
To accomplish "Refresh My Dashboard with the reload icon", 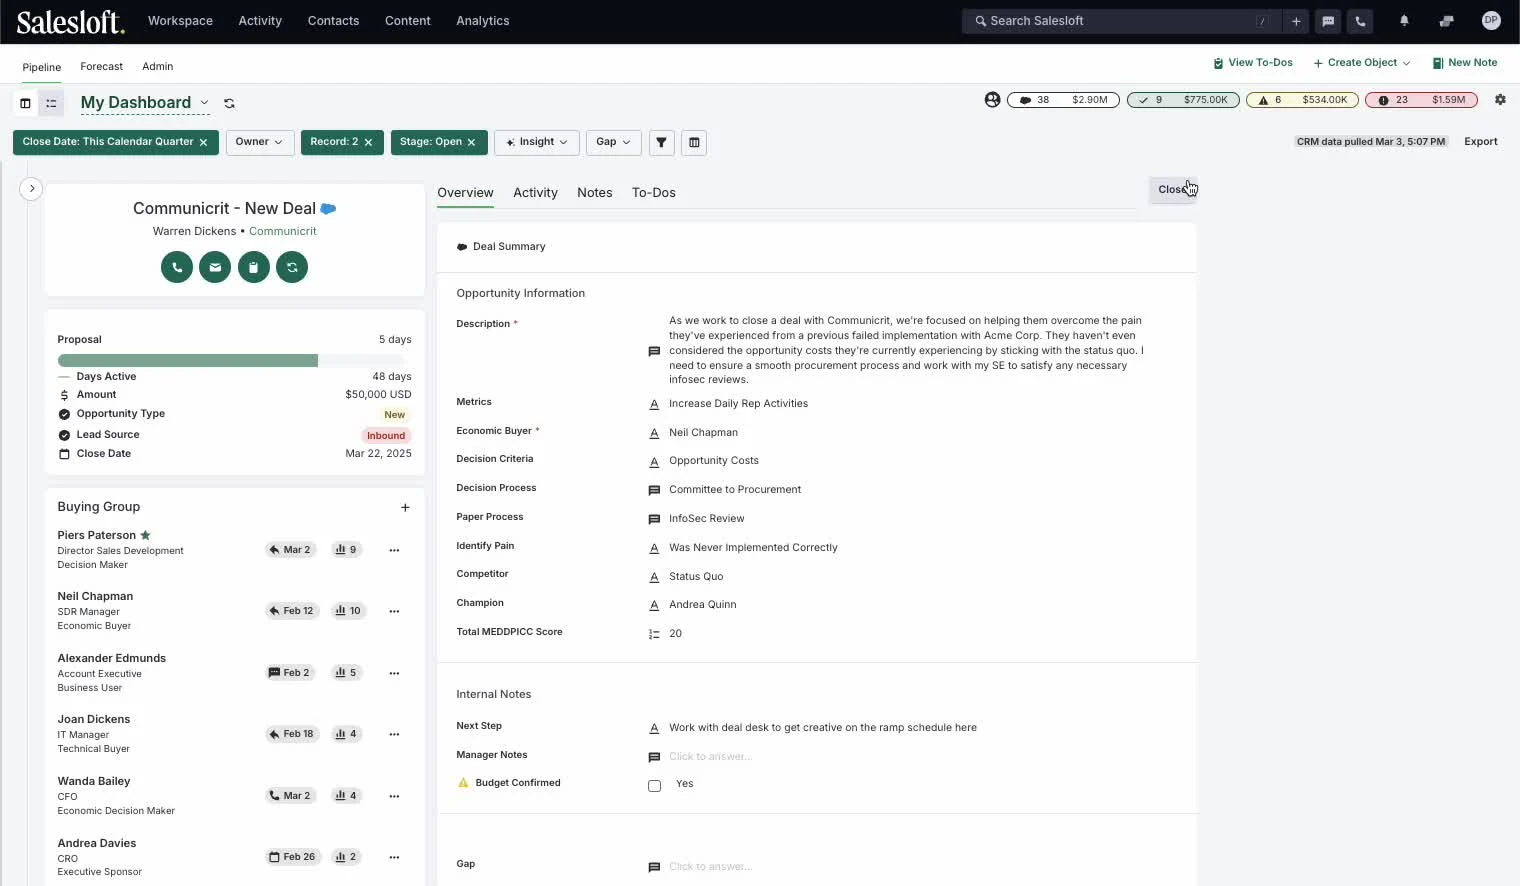I will coord(229,103).
